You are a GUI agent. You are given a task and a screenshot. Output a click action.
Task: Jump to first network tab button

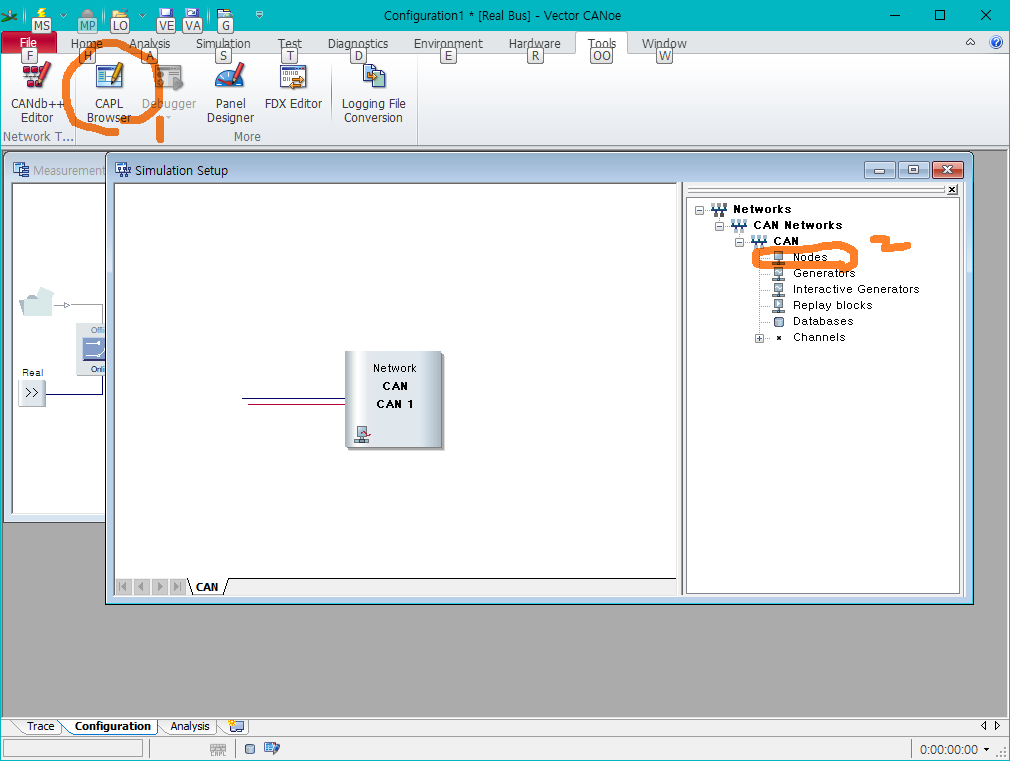point(123,587)
